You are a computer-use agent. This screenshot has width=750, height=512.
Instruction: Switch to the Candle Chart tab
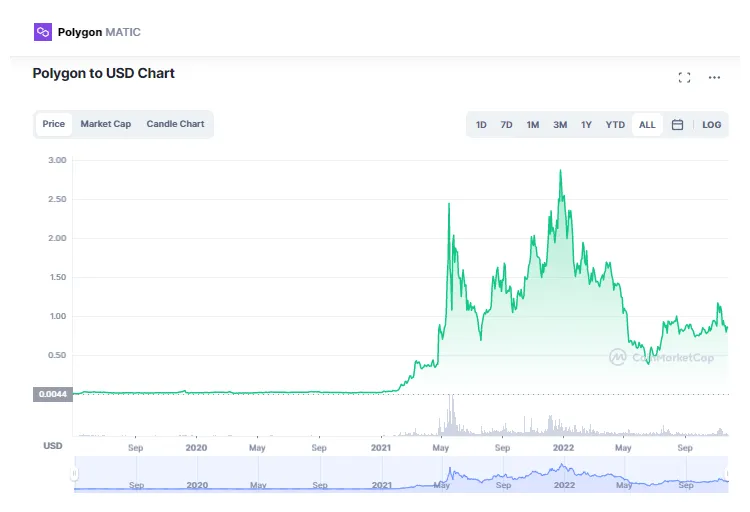175,124
